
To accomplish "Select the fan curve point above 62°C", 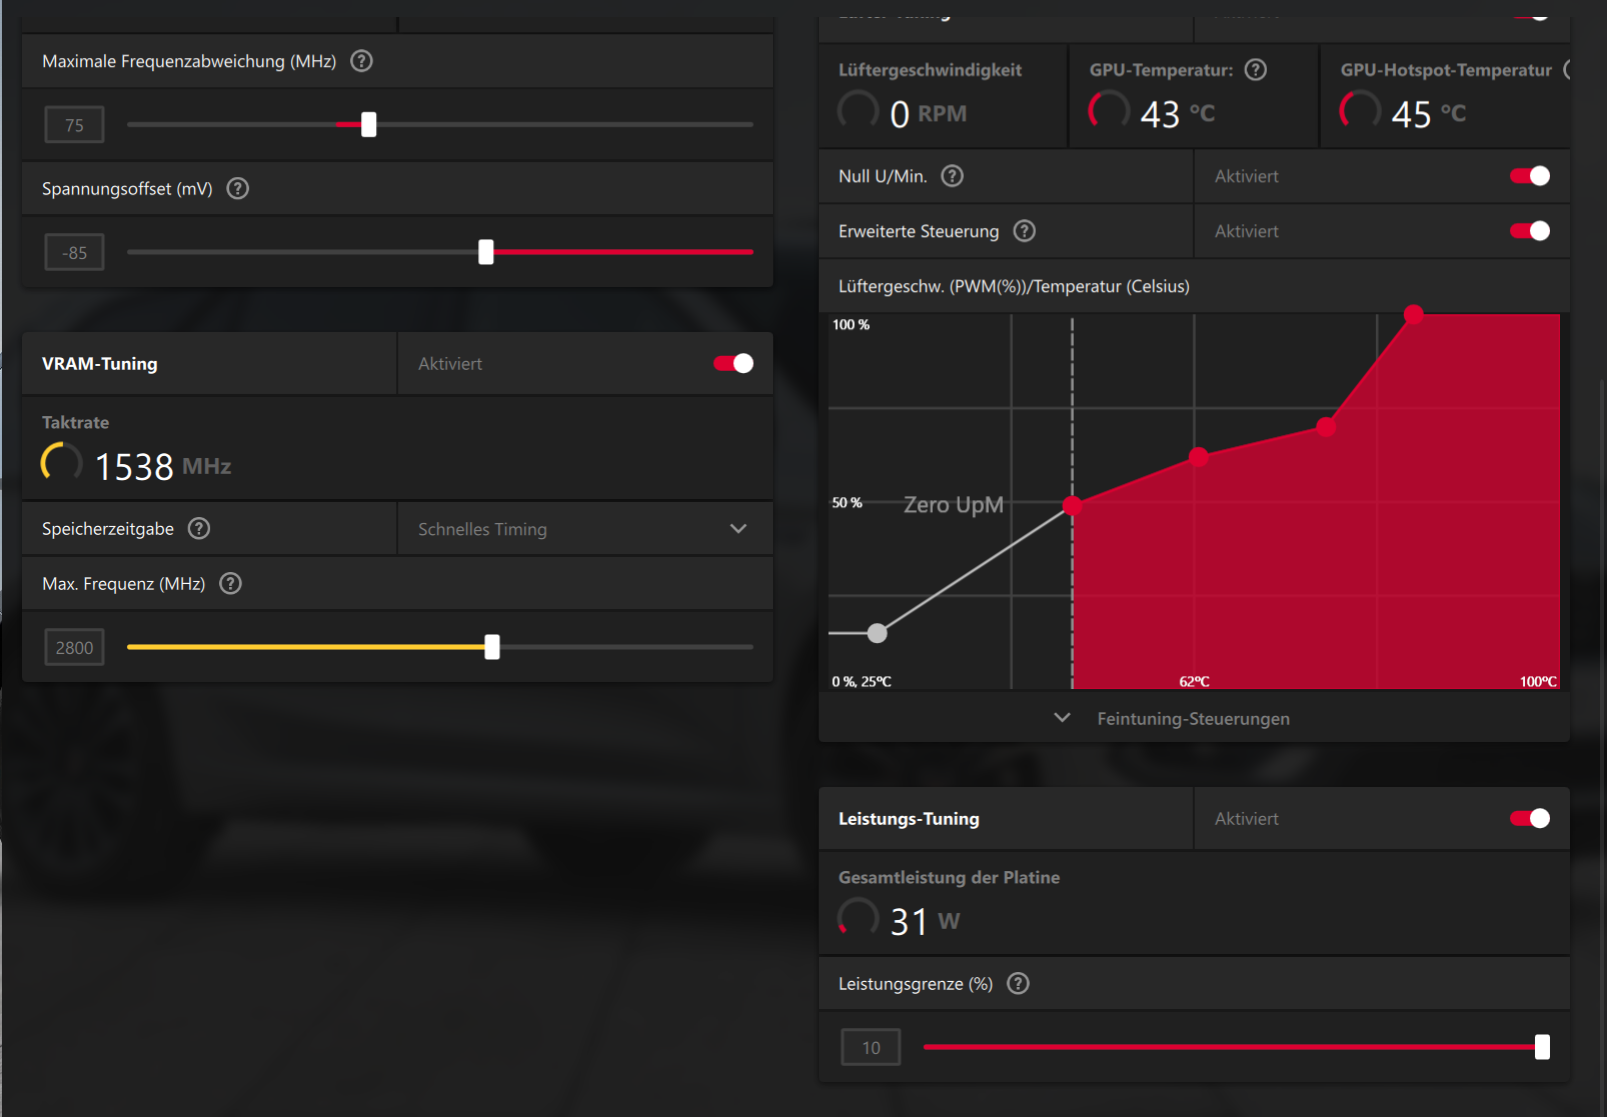I will tap(1198, 457).
